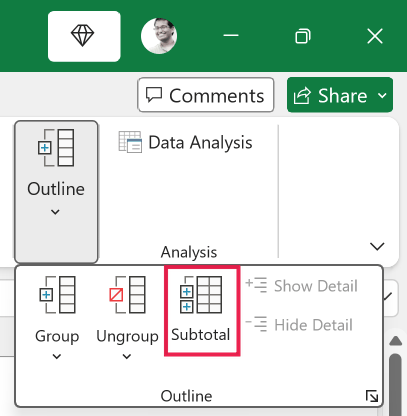Click the Group rows icon

click(x=57, y=295)
